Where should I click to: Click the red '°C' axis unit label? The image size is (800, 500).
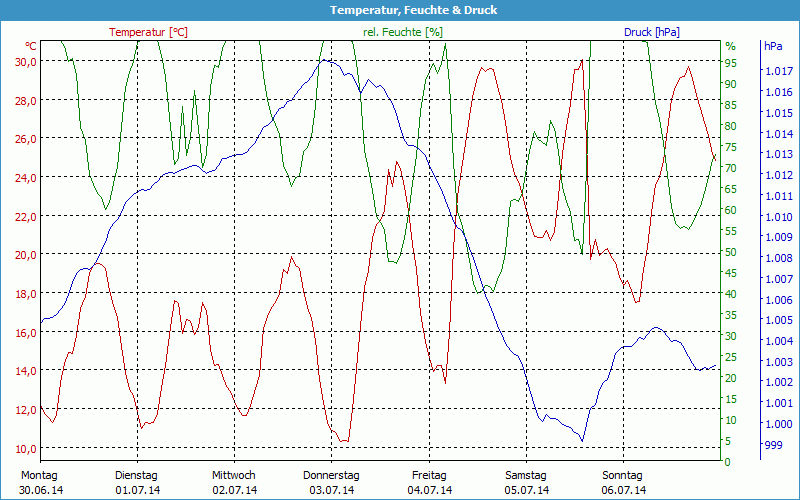coord(31,46)
